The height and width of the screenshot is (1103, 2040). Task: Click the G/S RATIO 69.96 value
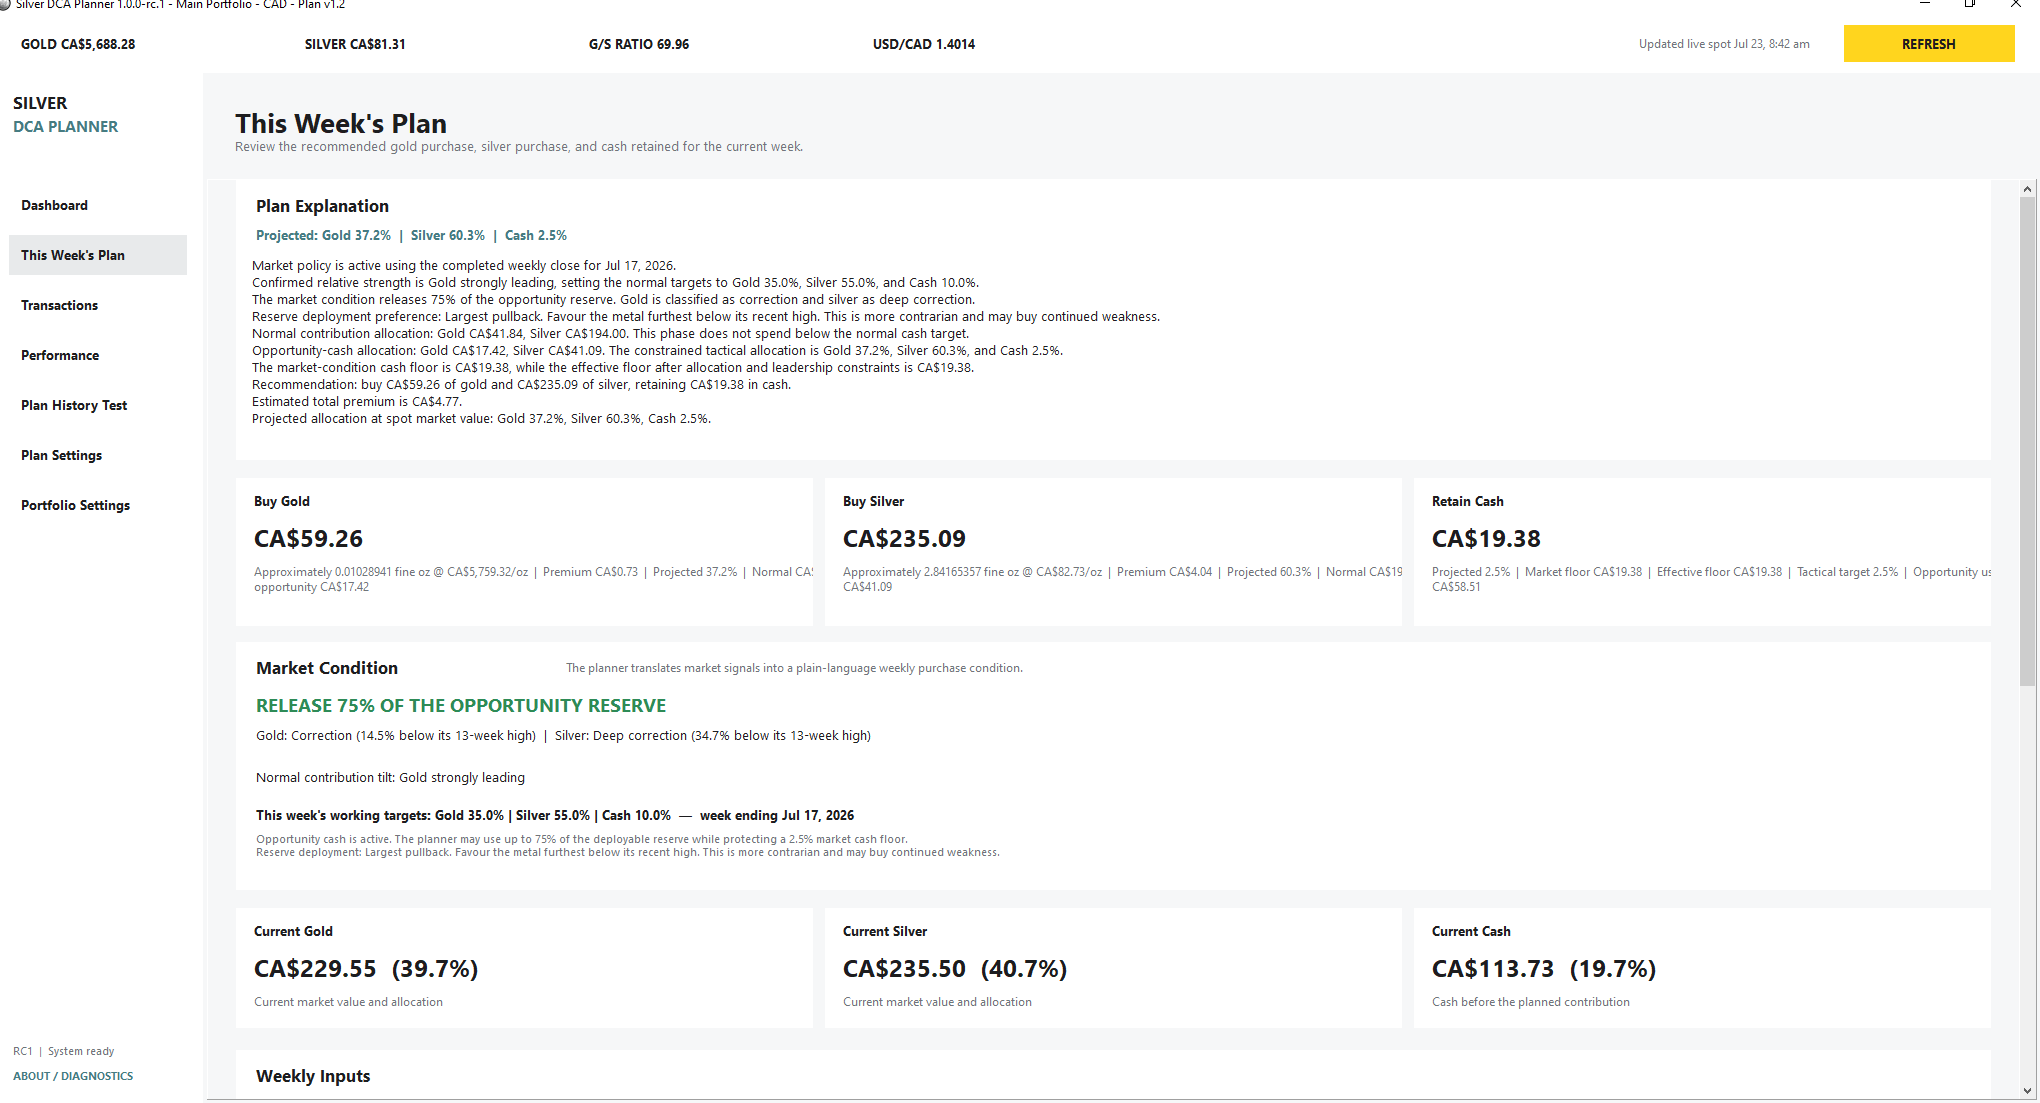point(639,44)
